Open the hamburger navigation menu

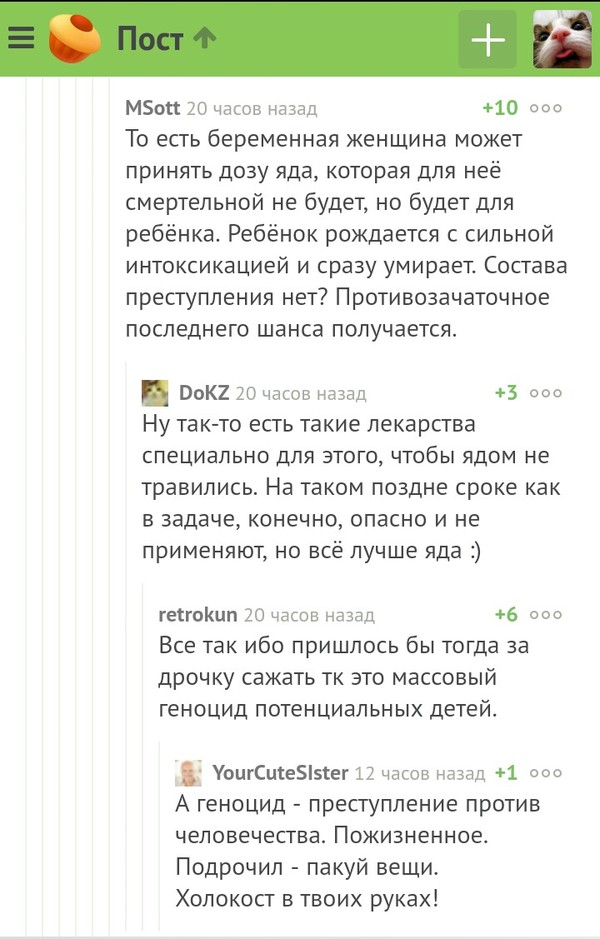coord(21,39)
